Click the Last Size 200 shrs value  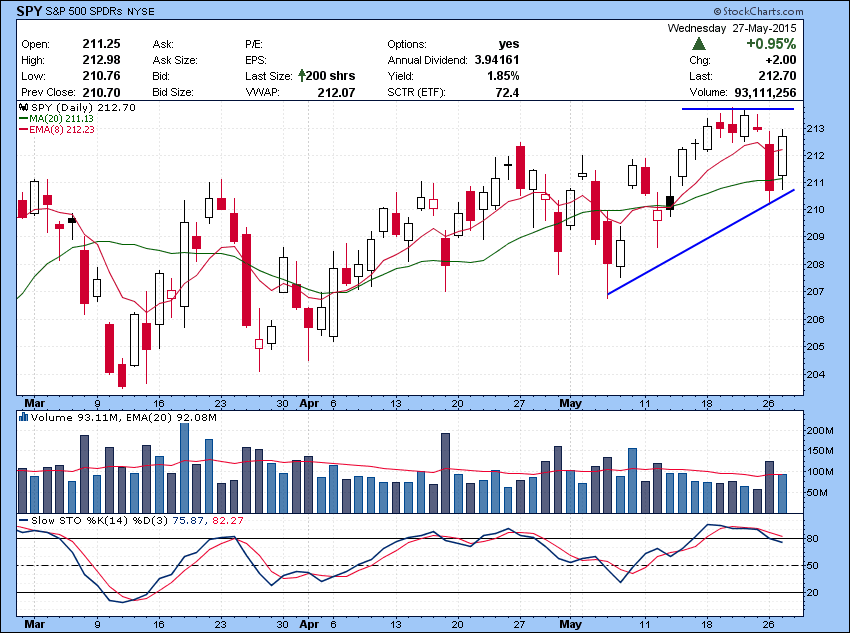point(330,76)
